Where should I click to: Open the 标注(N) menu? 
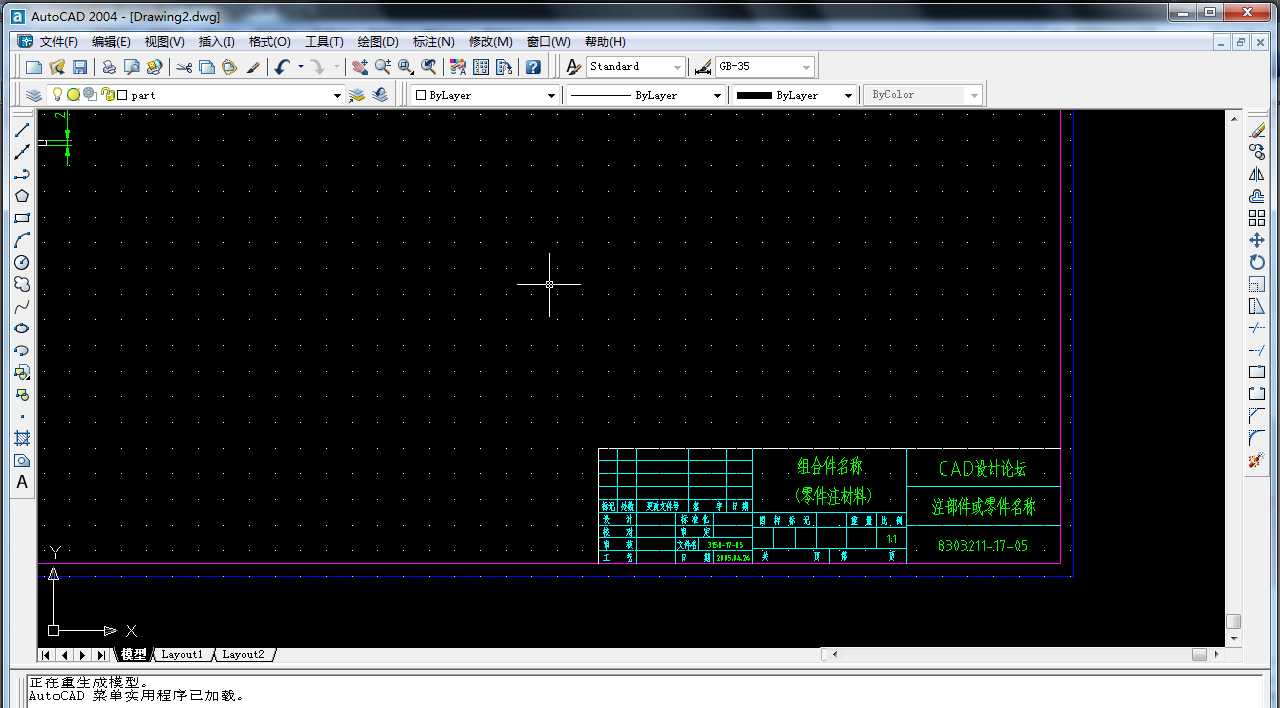coord(434,42)
